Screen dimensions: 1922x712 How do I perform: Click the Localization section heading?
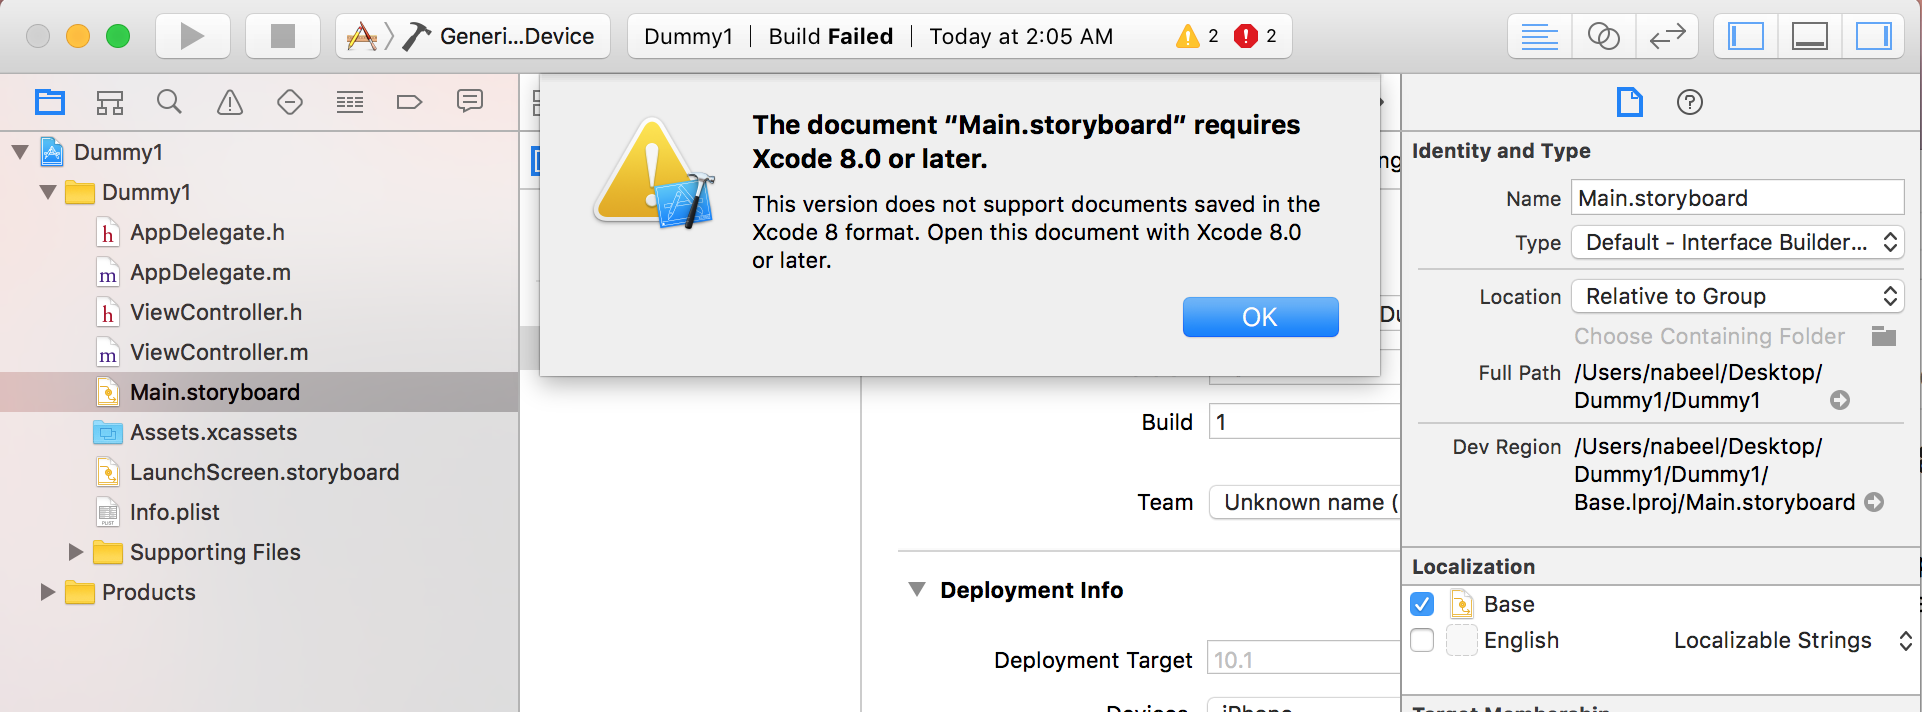point(1473,567)
